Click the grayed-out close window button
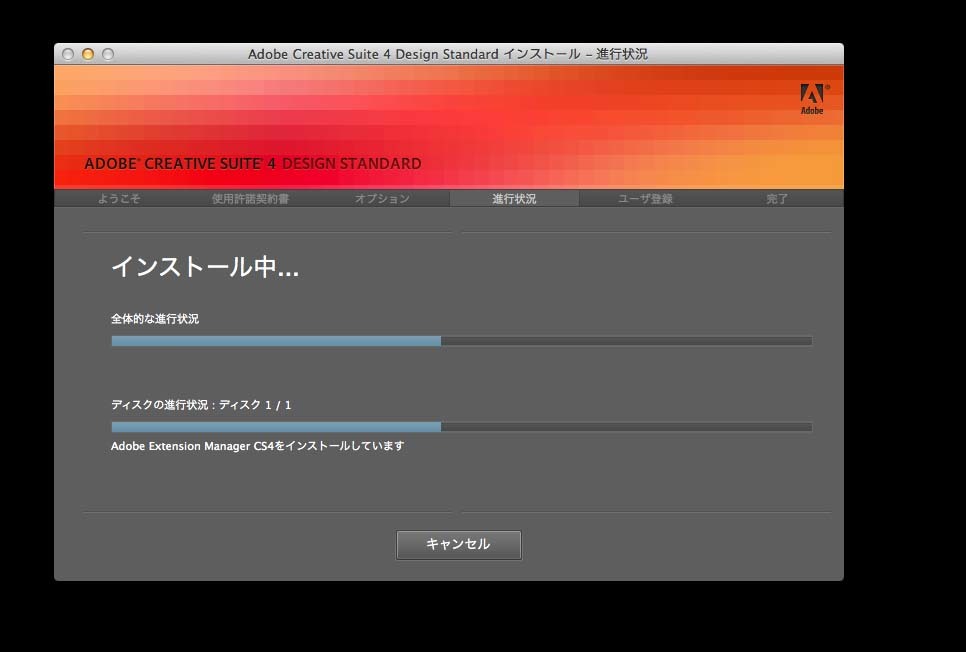The image size is (966, 652). click(68, 54)
